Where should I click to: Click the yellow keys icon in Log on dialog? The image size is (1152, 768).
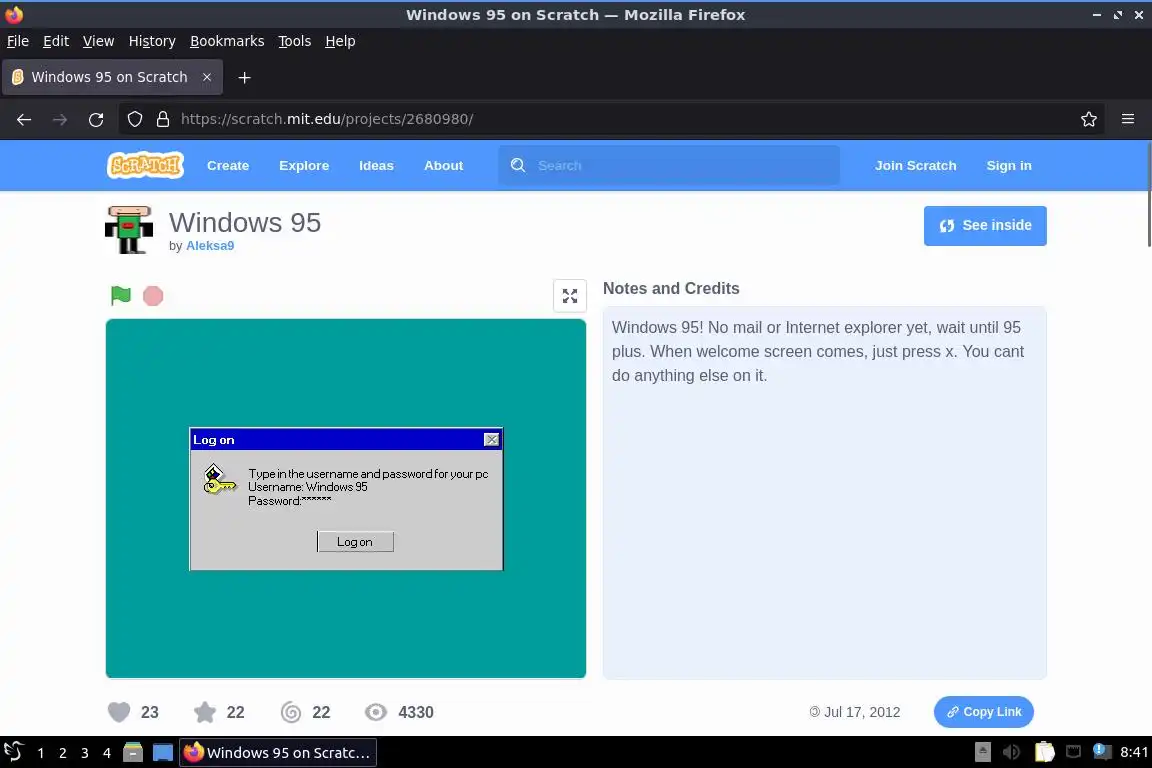click(219, 479)
